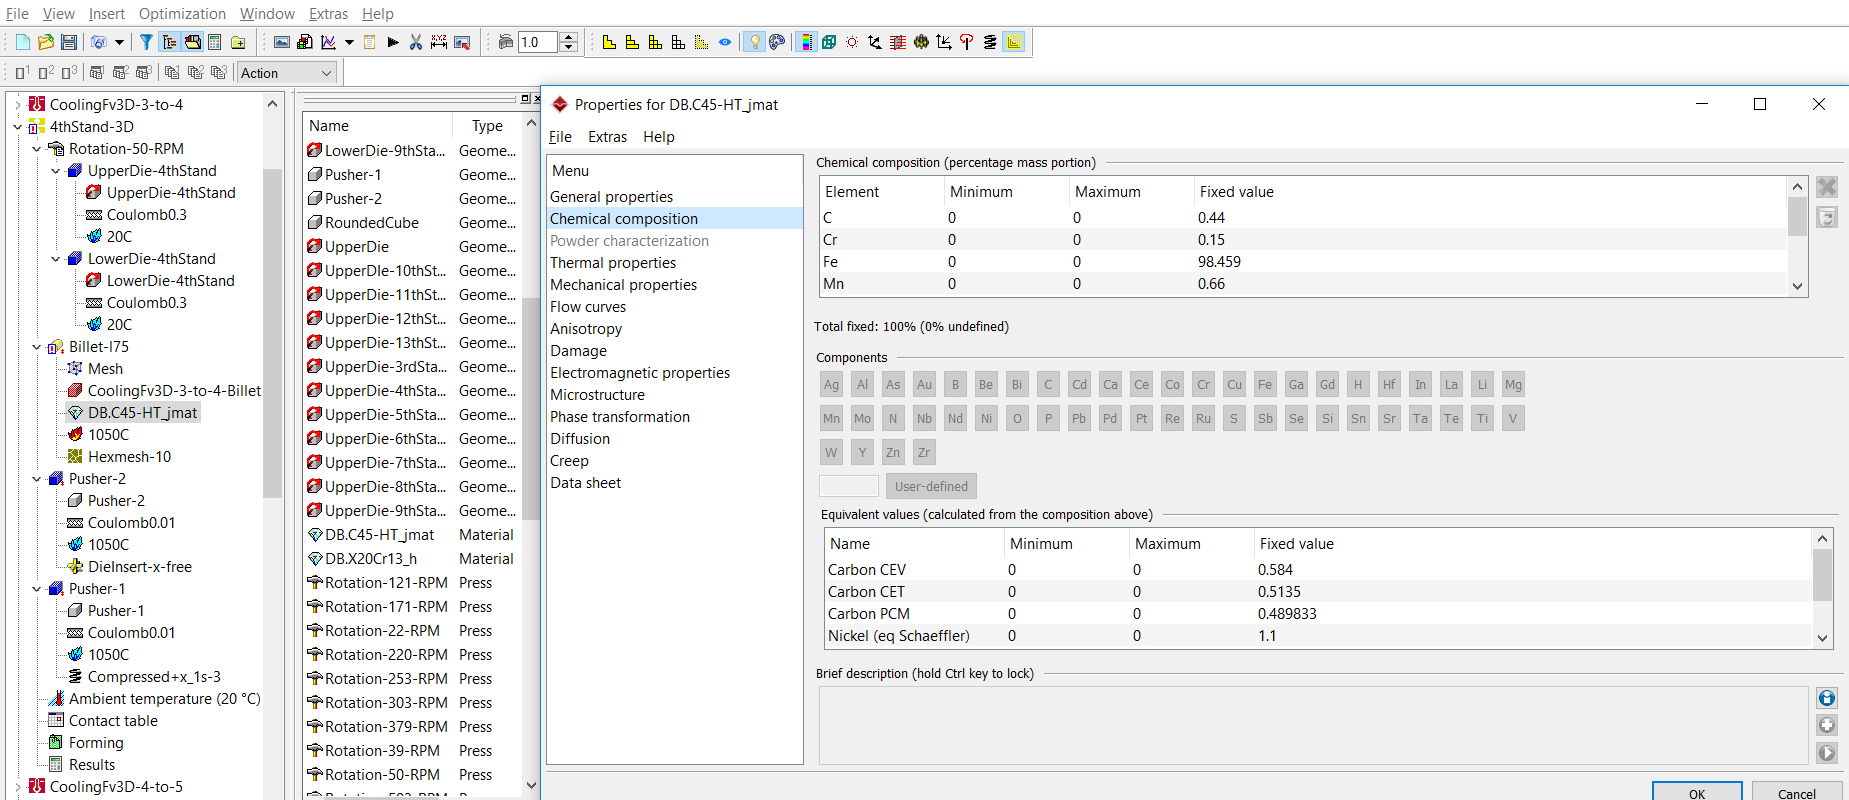Image resolution: width=1849 pixels, height=800 pixels.
Task: Click the Cancel button
Action: click(x=1797, y=792)
